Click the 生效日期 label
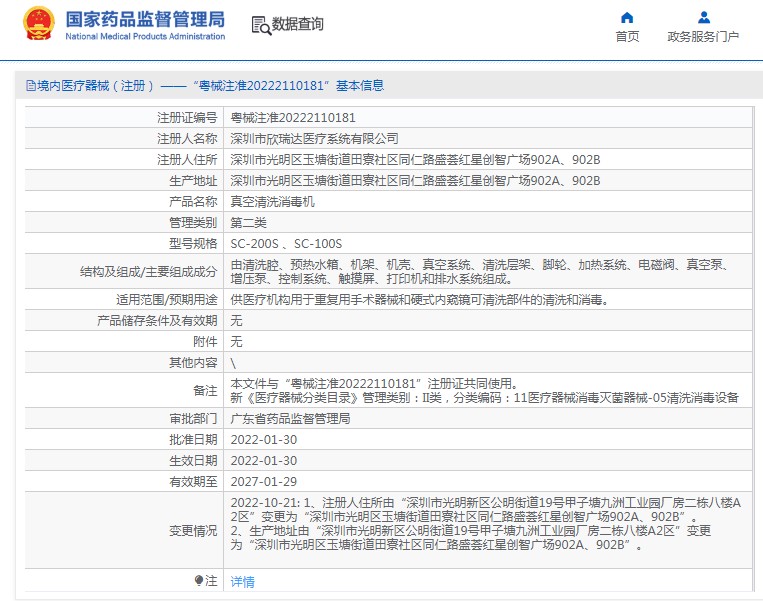The image size is (763, 601). (193, 461)
